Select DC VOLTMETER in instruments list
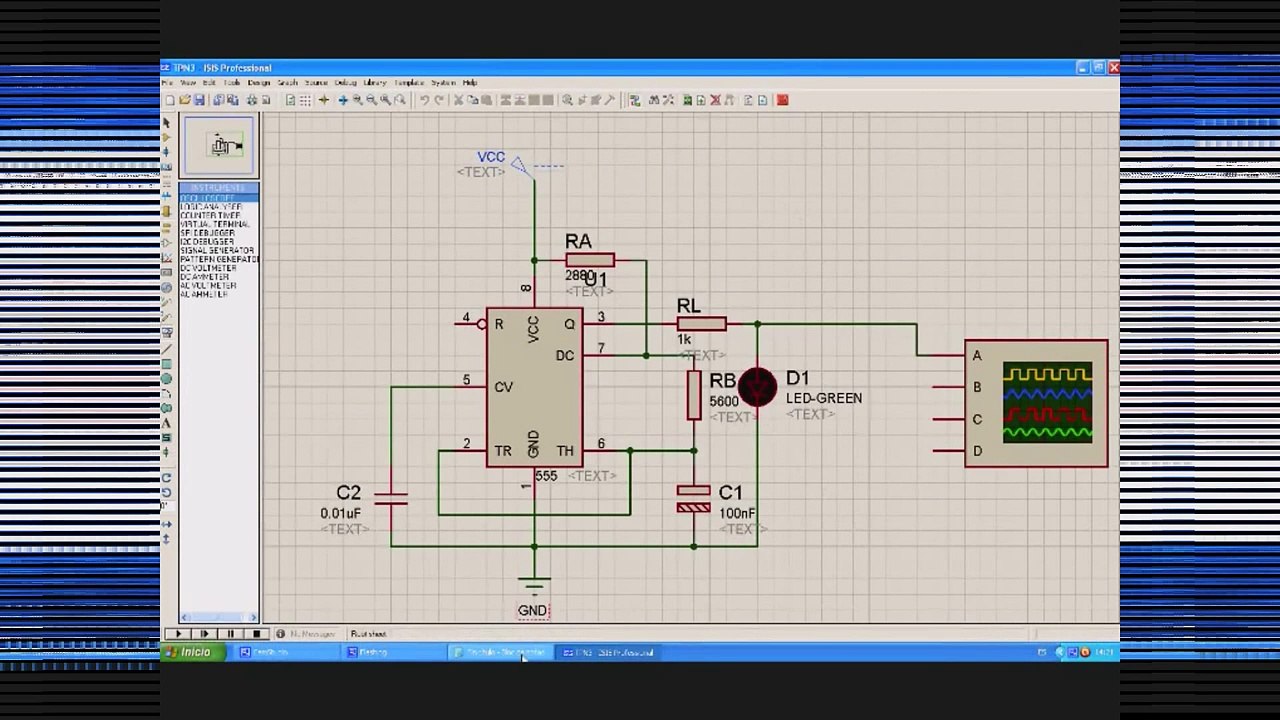This screenshot has height=720, width=1280. (208, 268)
